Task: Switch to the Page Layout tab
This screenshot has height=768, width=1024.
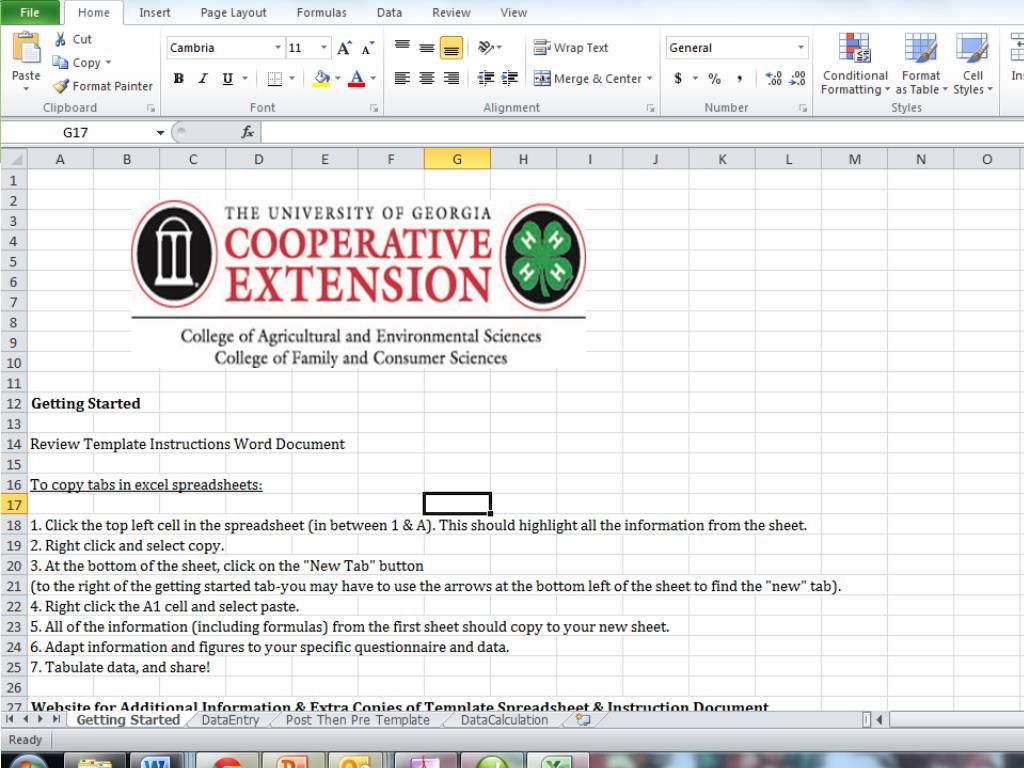Action: (x=233, y=12)
